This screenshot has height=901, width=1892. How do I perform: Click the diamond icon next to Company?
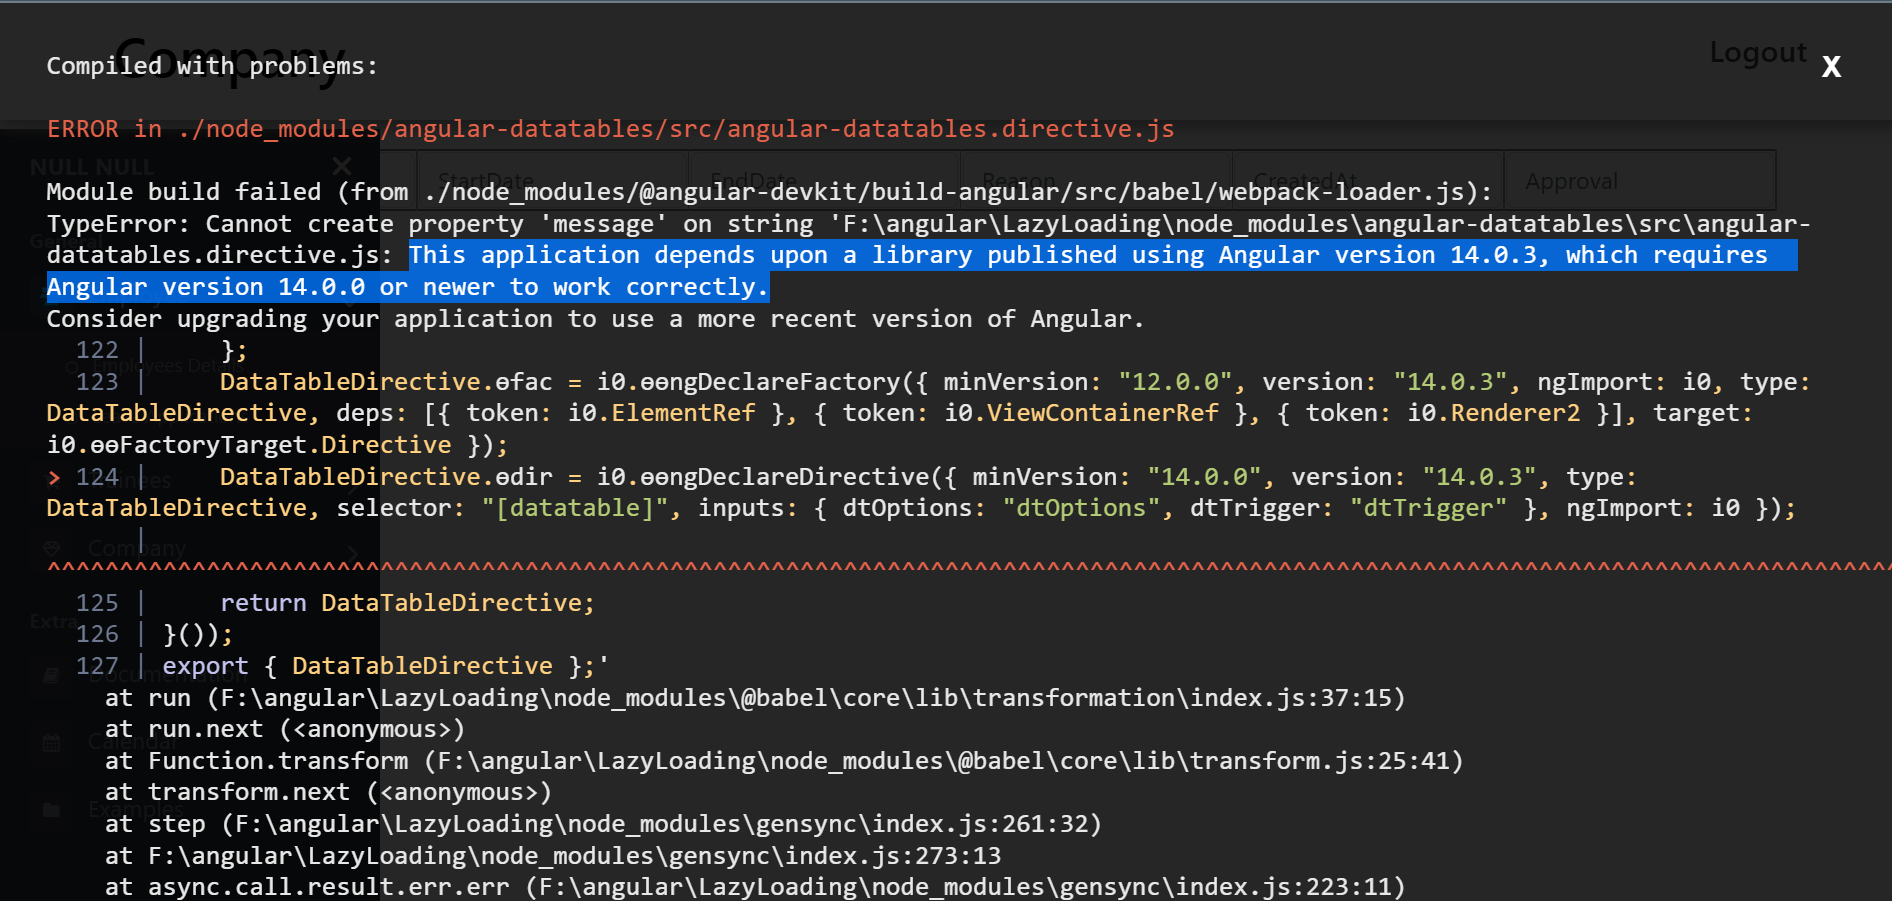pyautogui.click(x=51, y=547)
